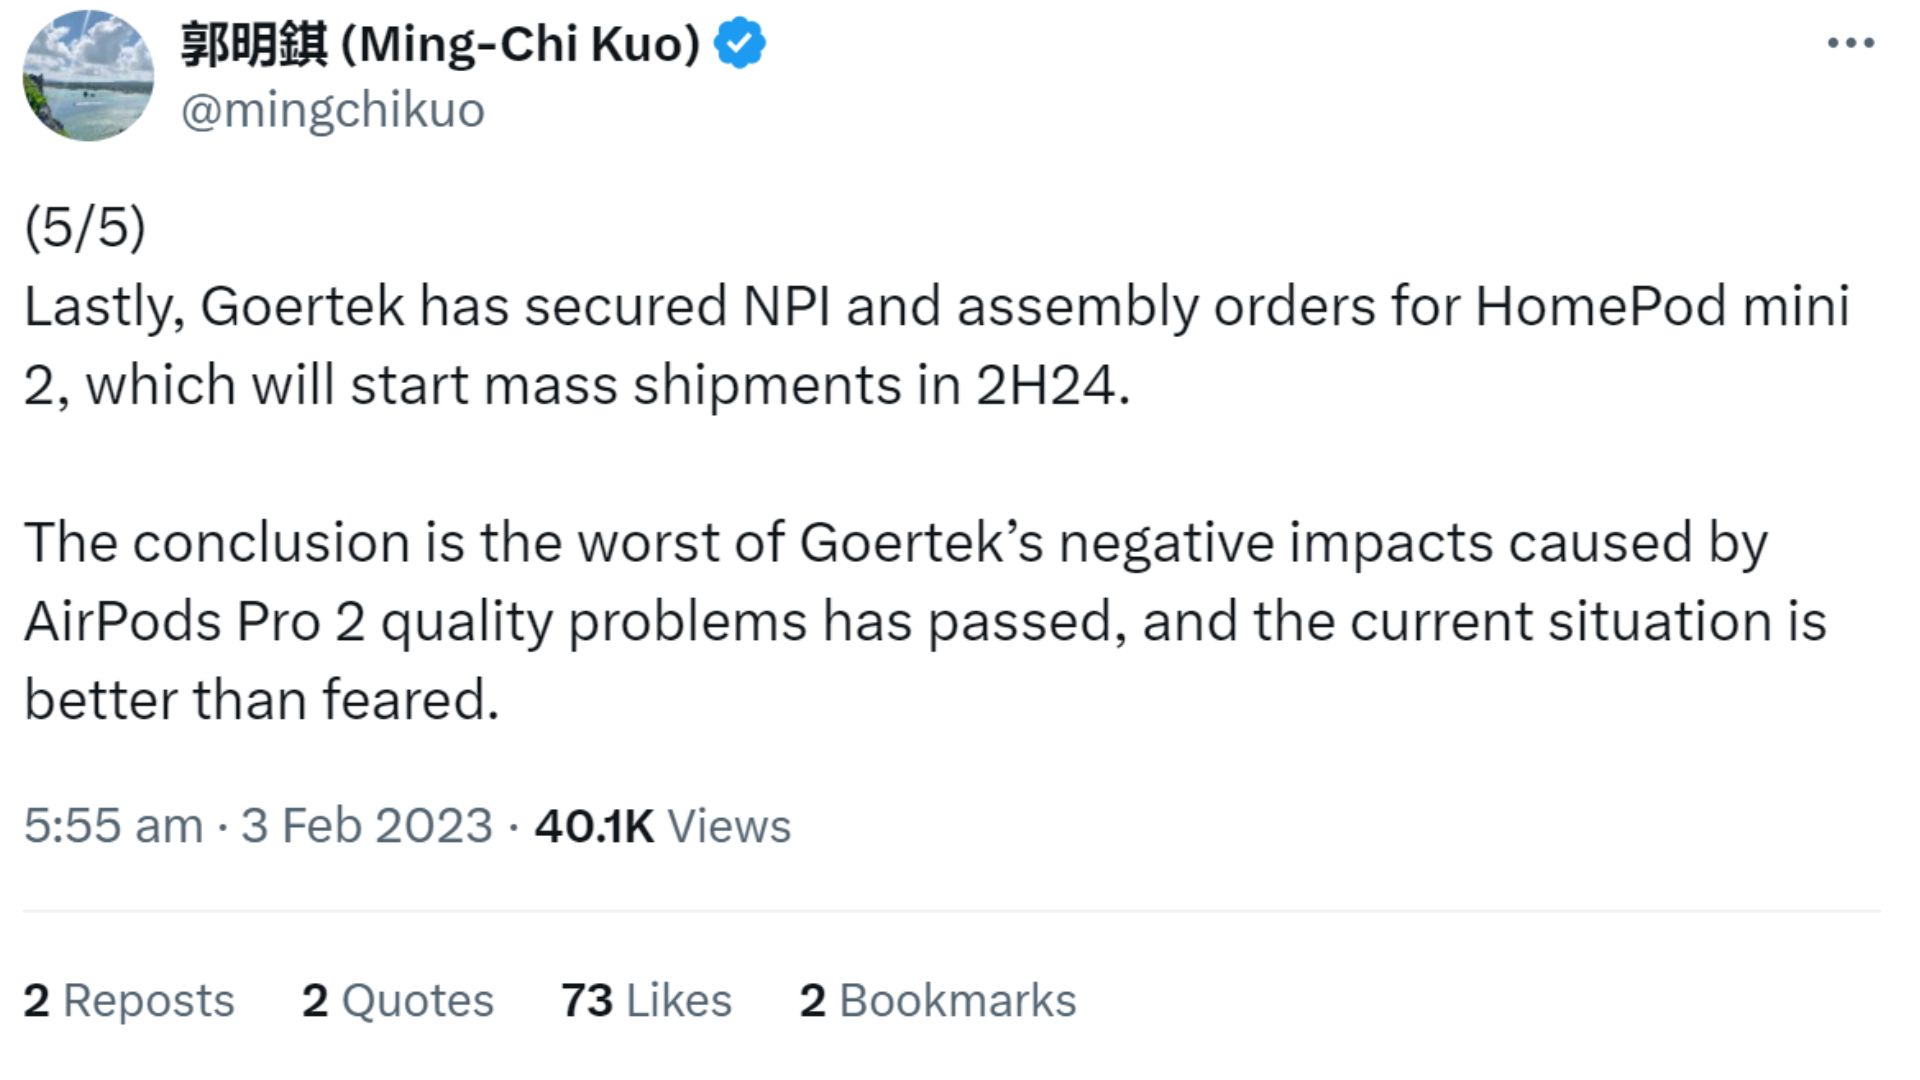Click the phrase The conclusion in the tweet
The image size is (1920, 1080).
(x=217, y=543)
